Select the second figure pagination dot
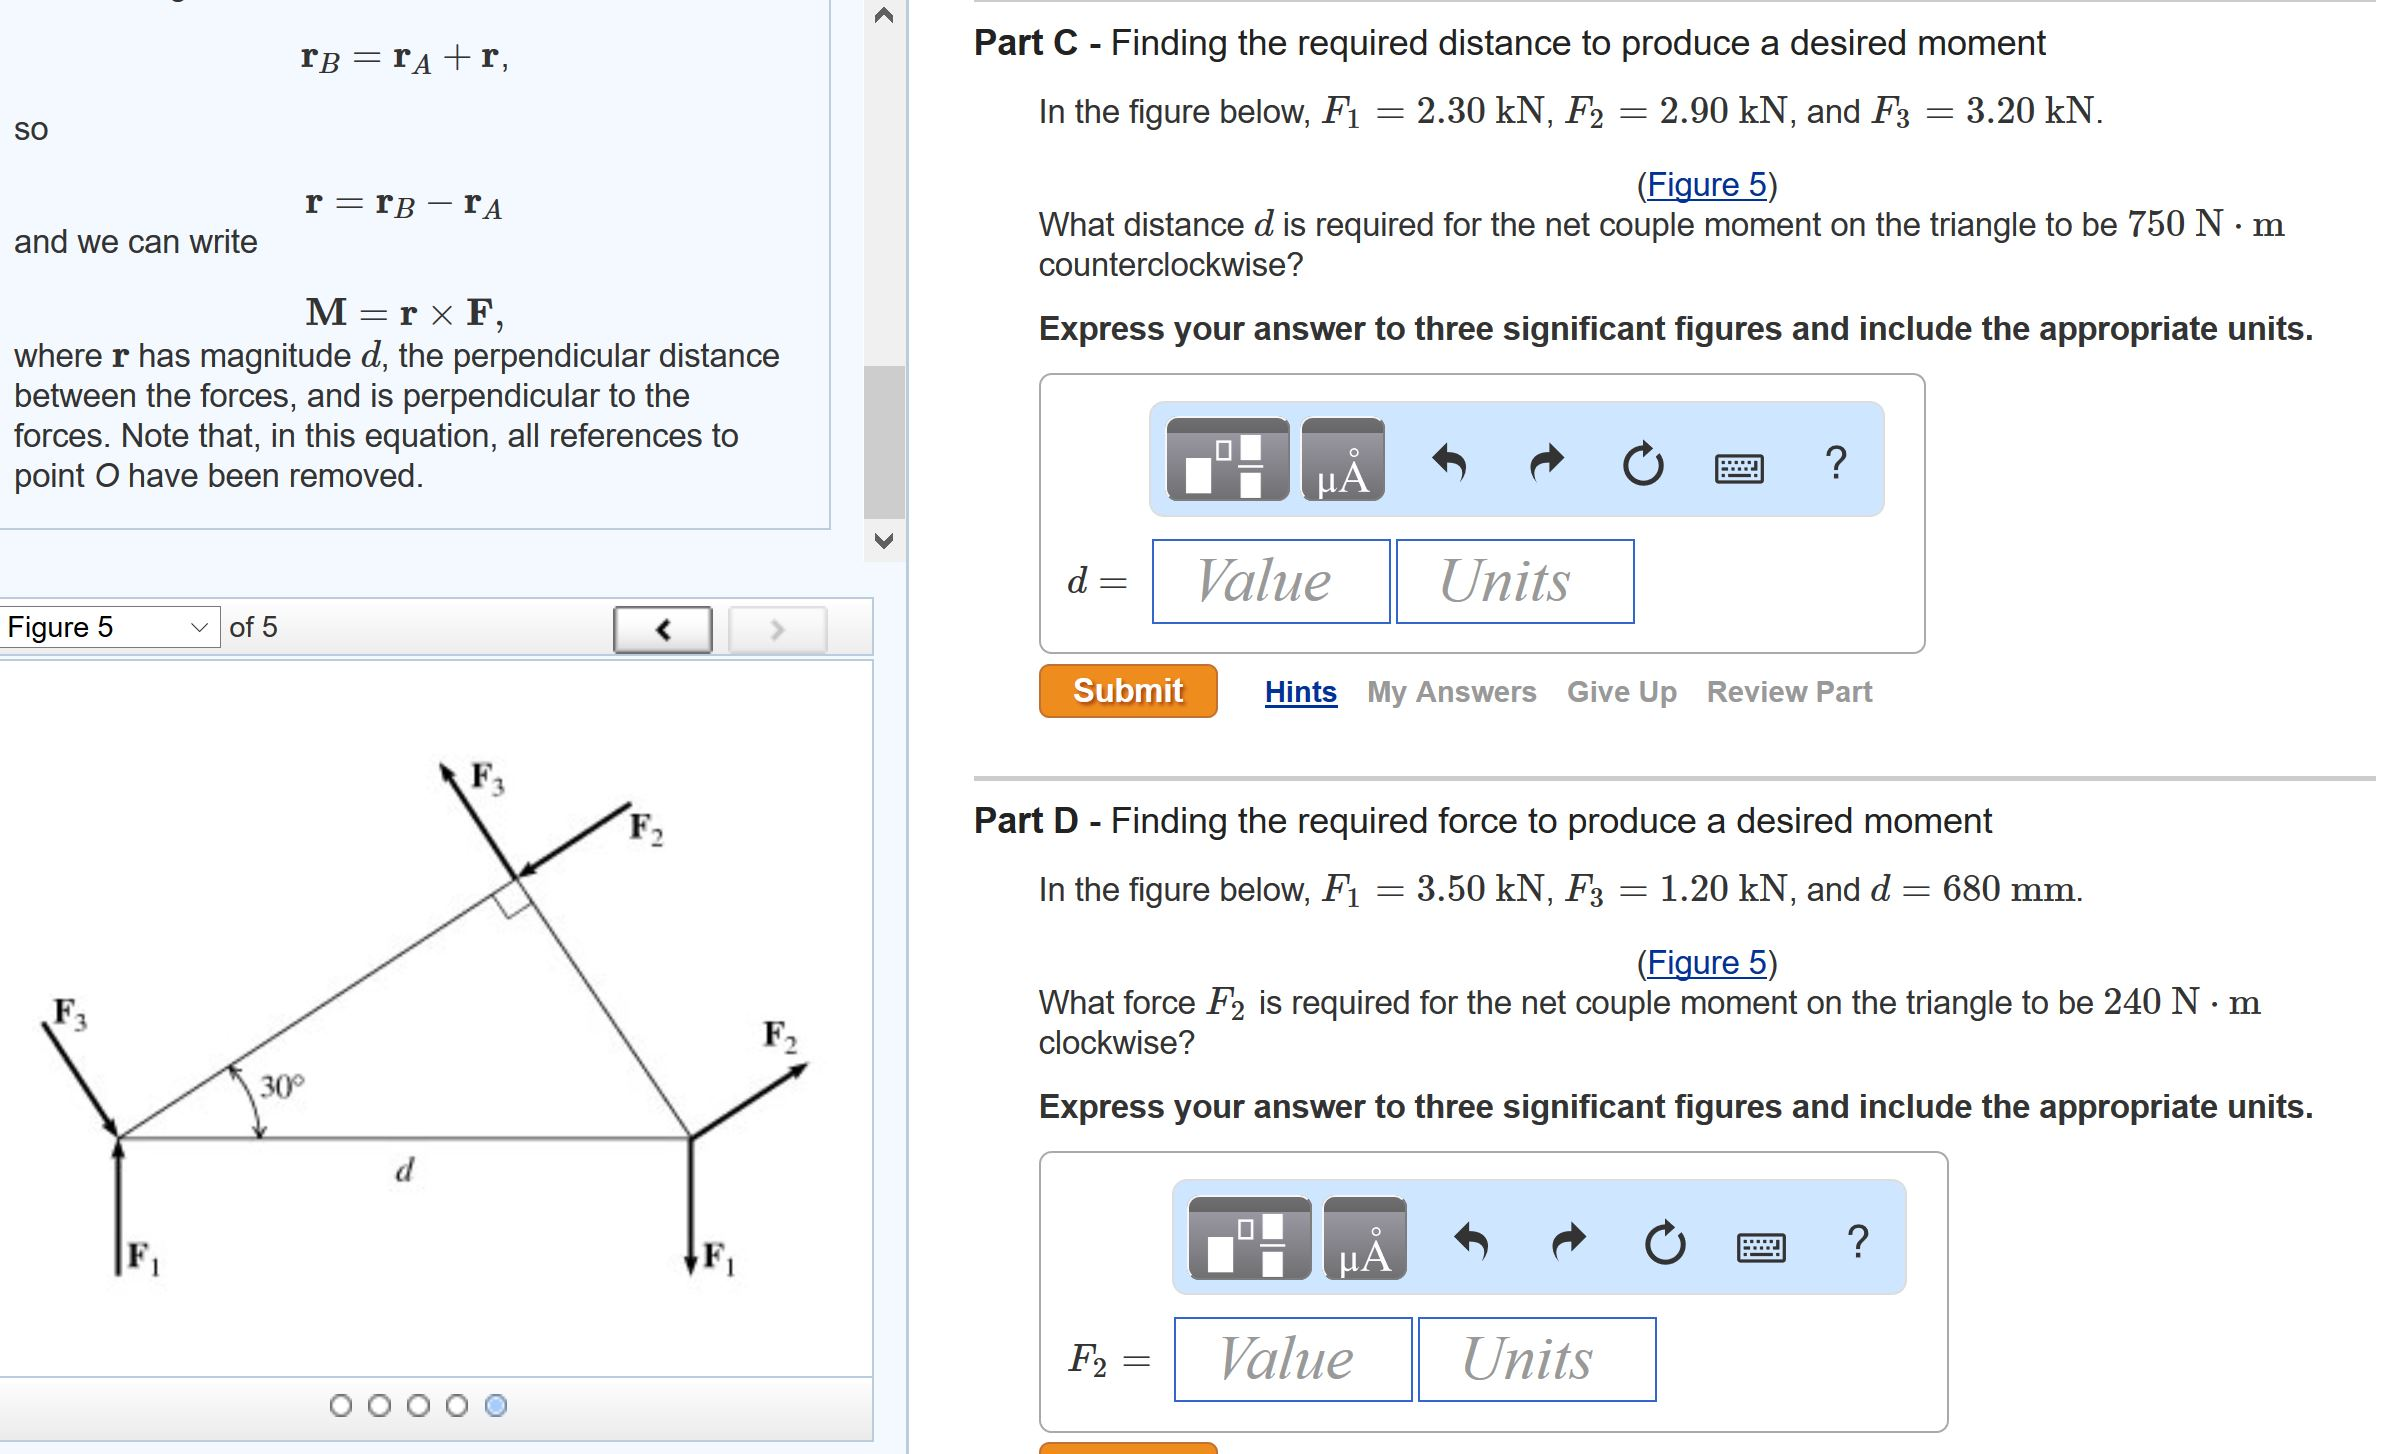This screenshot has width=2395, height=1454. [378, 1406]
